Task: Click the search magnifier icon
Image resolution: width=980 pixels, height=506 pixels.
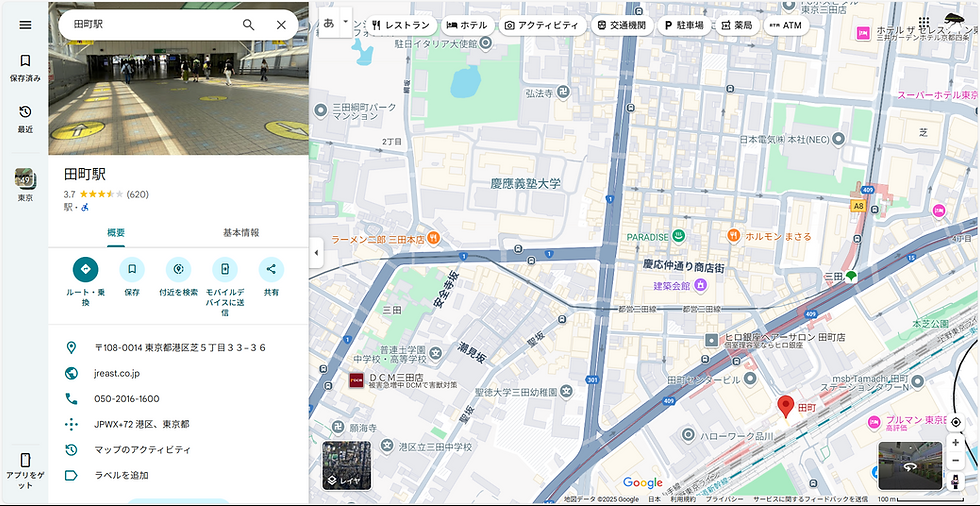Action: (249, 25)
